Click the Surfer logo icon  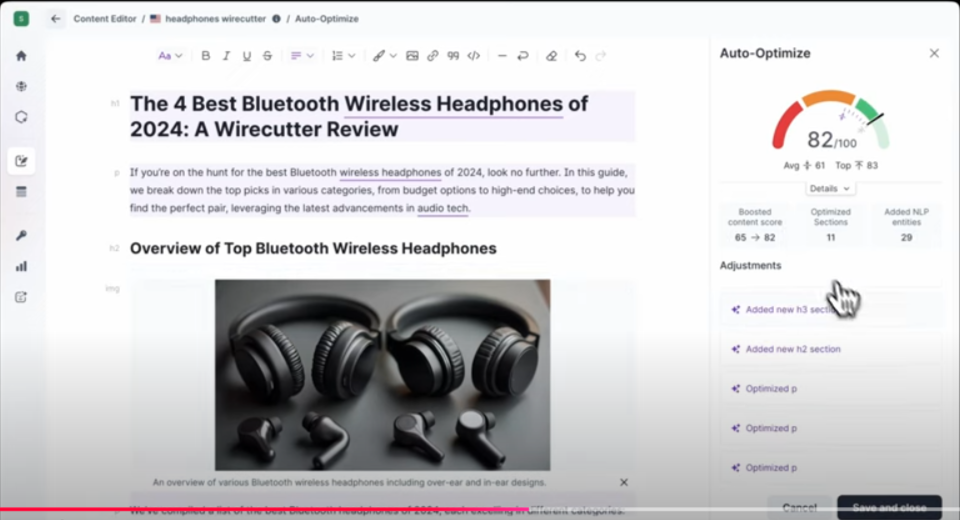click(21, 18)
